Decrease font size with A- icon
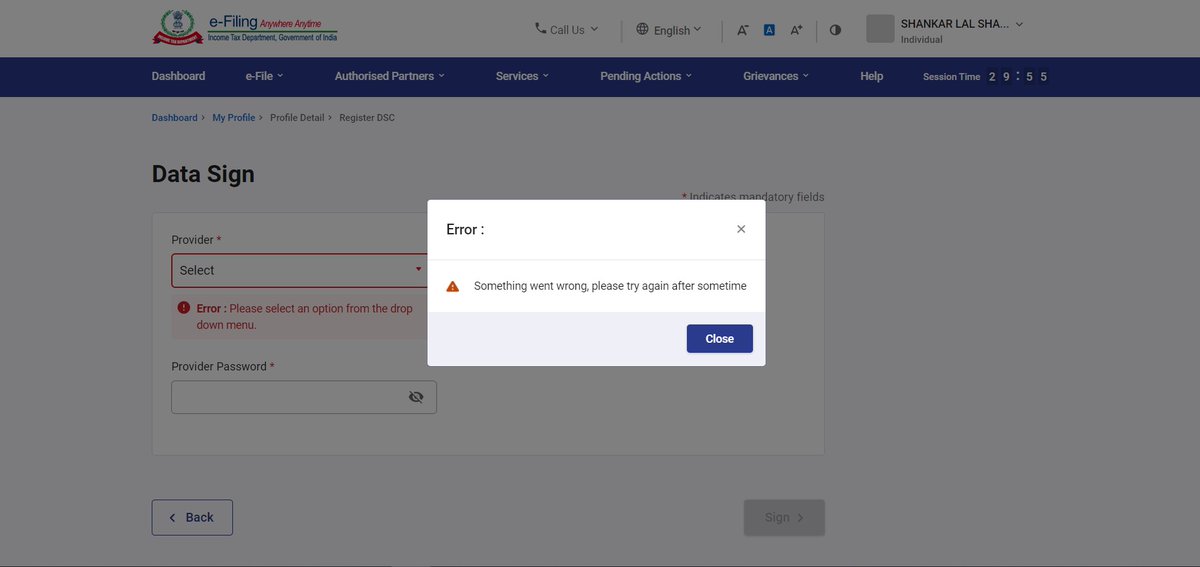The width and height of the screenshot is (1200, 567). [x=743, y=30]
